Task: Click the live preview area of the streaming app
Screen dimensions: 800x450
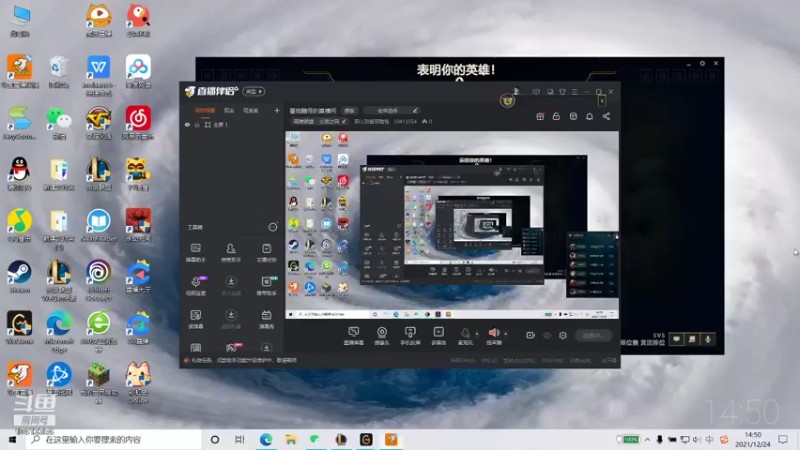Action: point(452,225)
